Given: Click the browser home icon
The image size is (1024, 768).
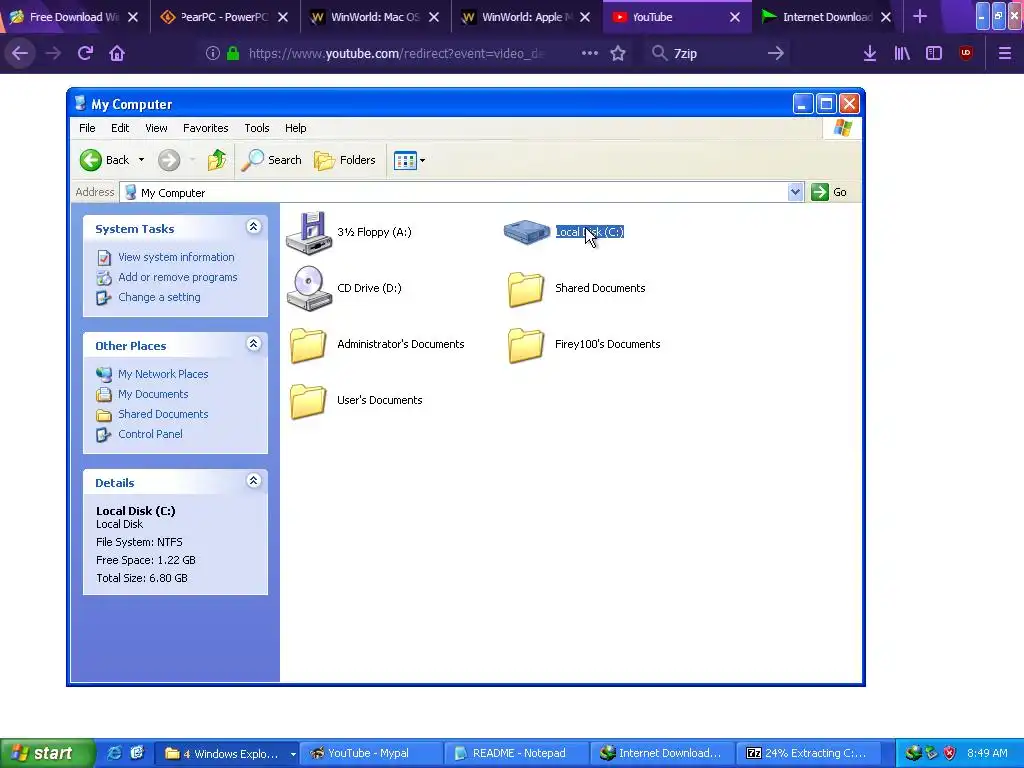Looking at the screenshot, I should coord(117,53).
